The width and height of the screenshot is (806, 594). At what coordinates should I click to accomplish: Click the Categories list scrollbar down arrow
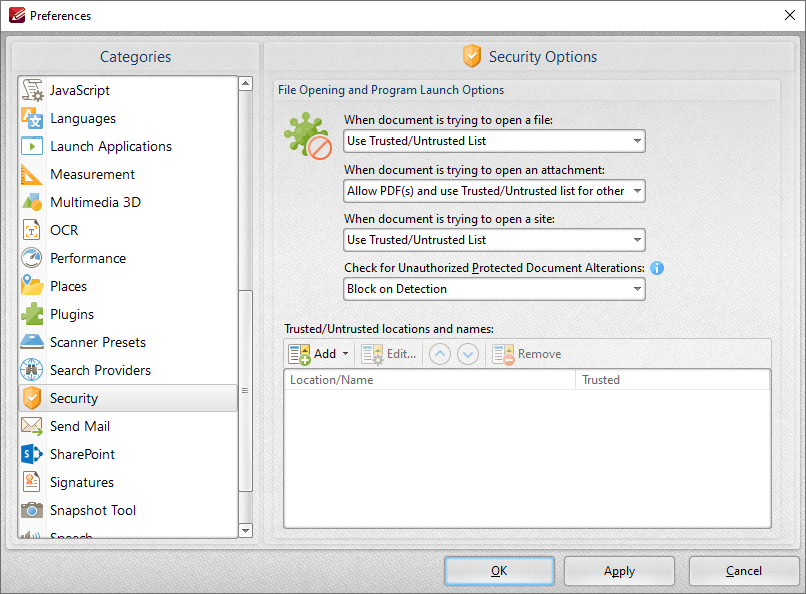[x=245, y=530]
